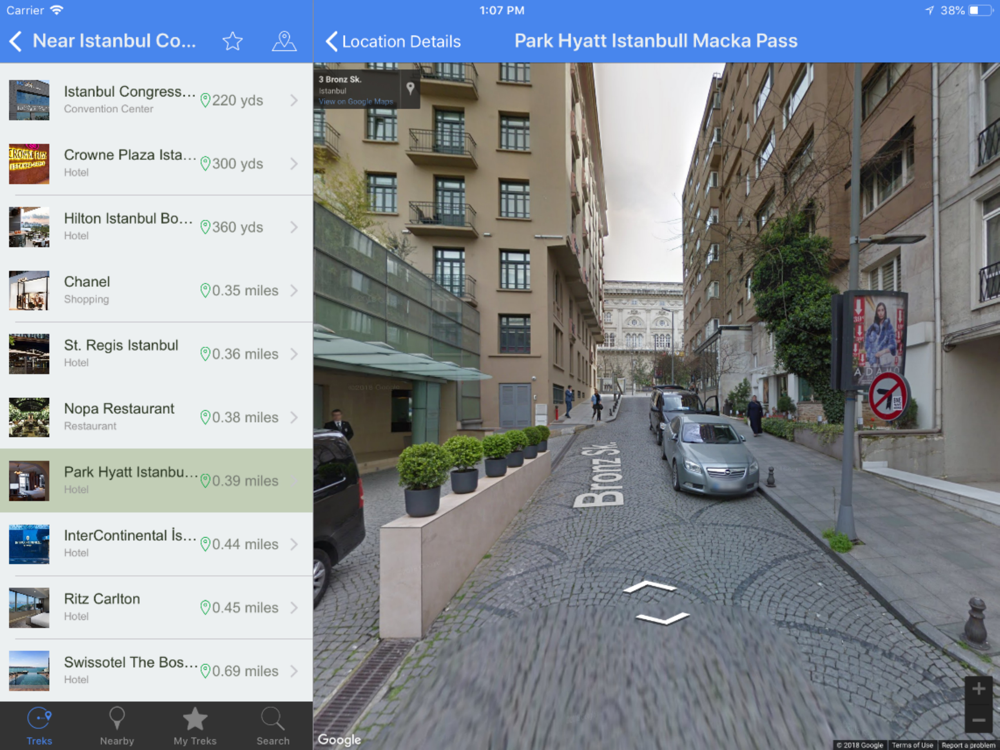
Task: Switch to the Nearby tab
Action: coord(117,726)
